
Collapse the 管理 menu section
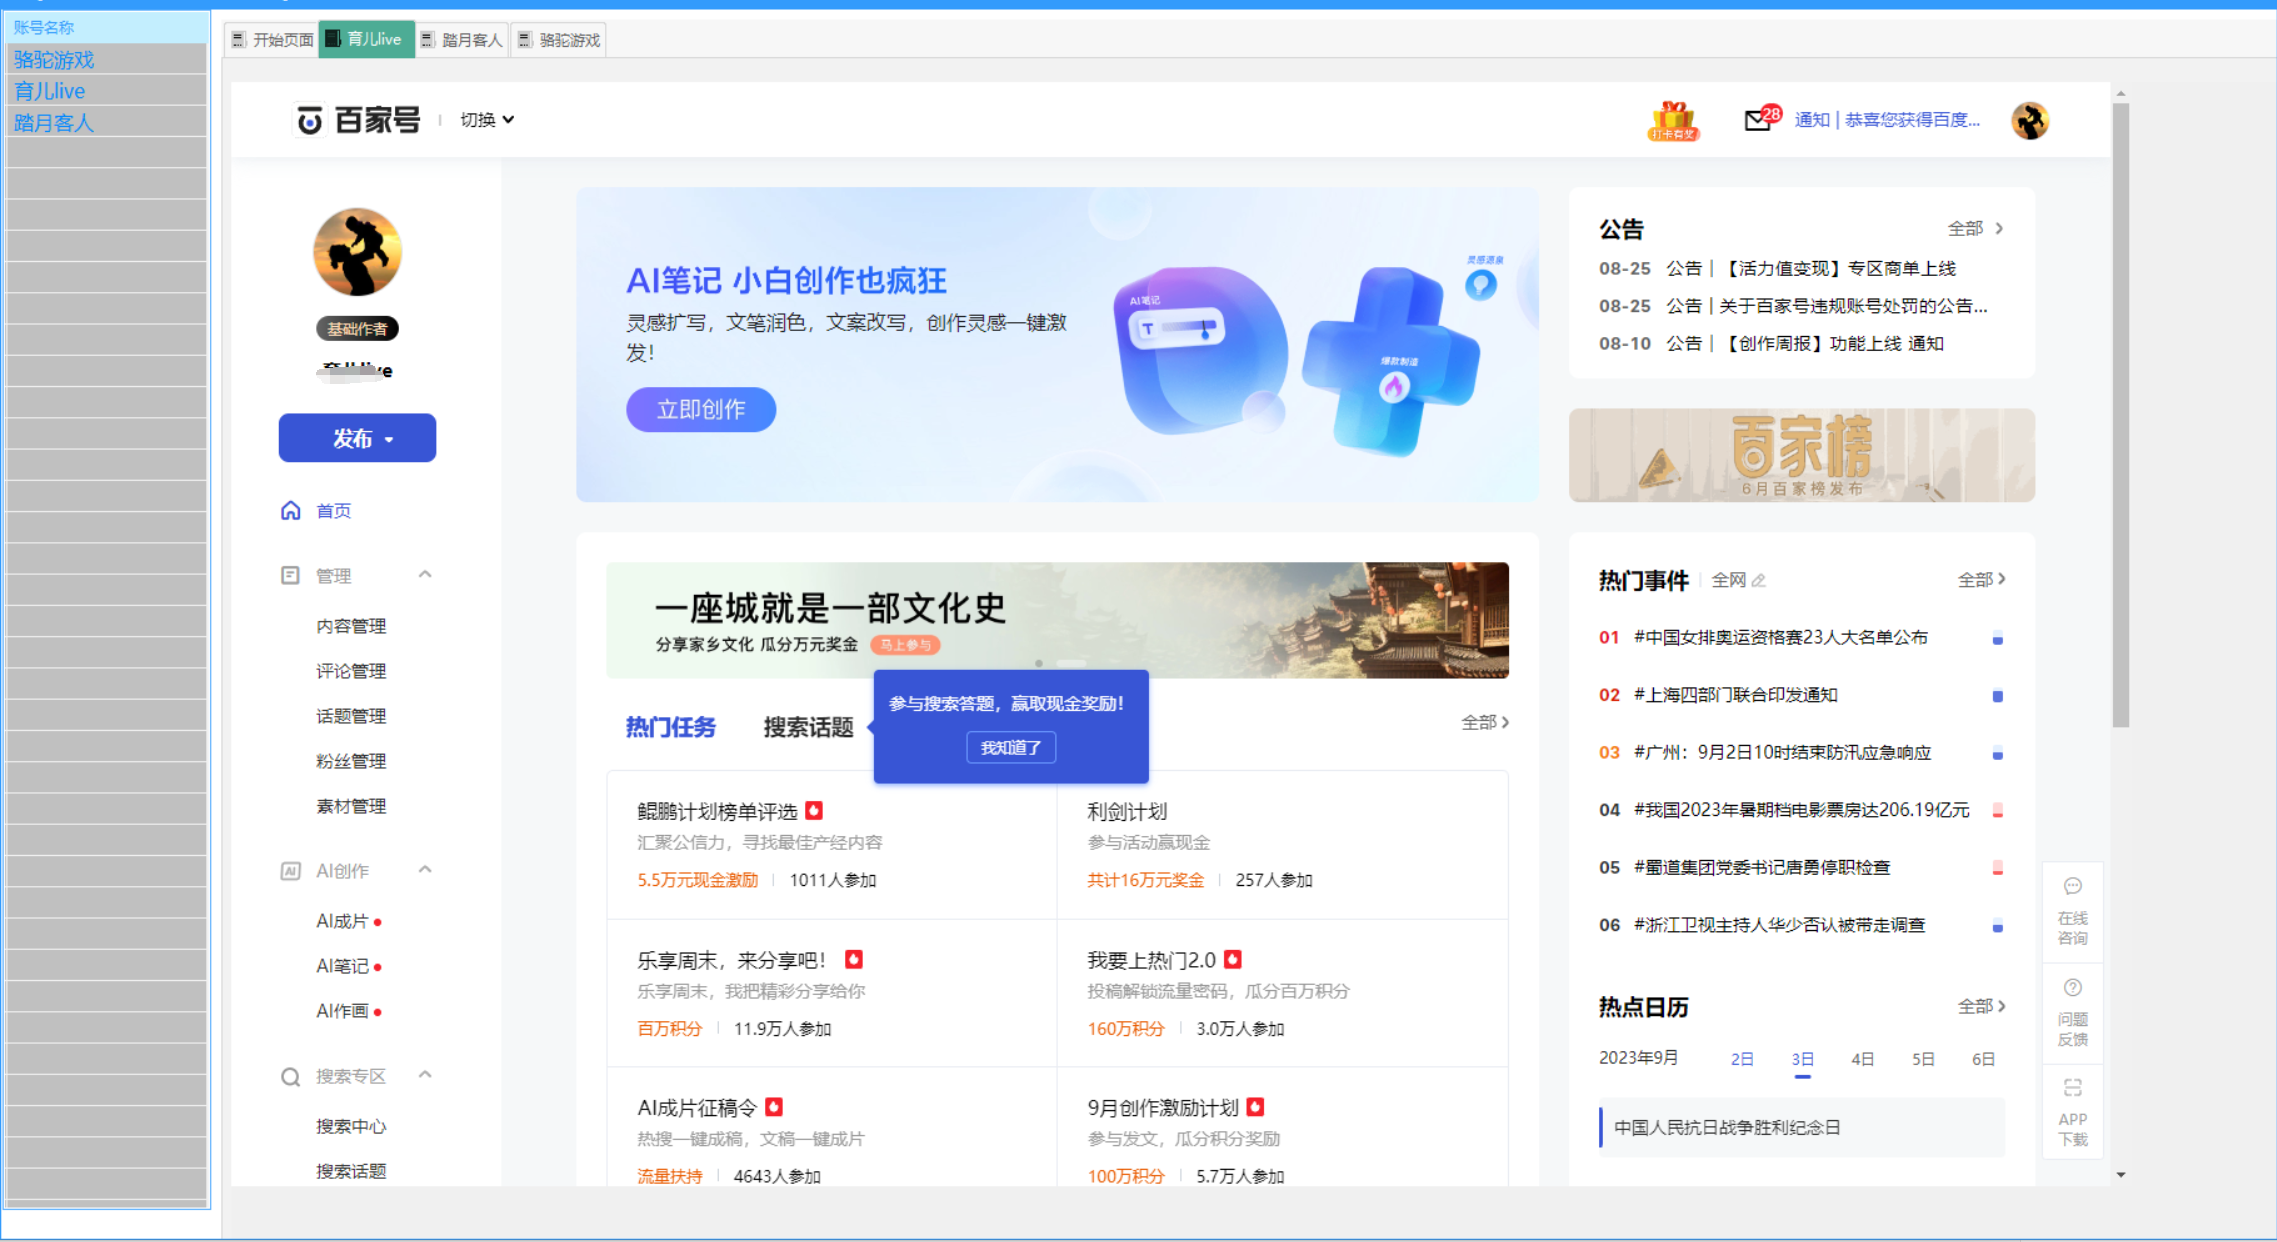click(425, 574)
